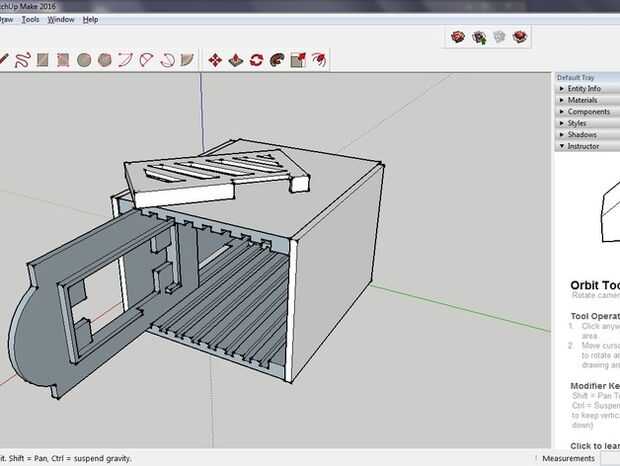Image resolution: width=620 pixels, height=466 pixels.
Task: Click the Measurements input box
Action: [610, 458]
